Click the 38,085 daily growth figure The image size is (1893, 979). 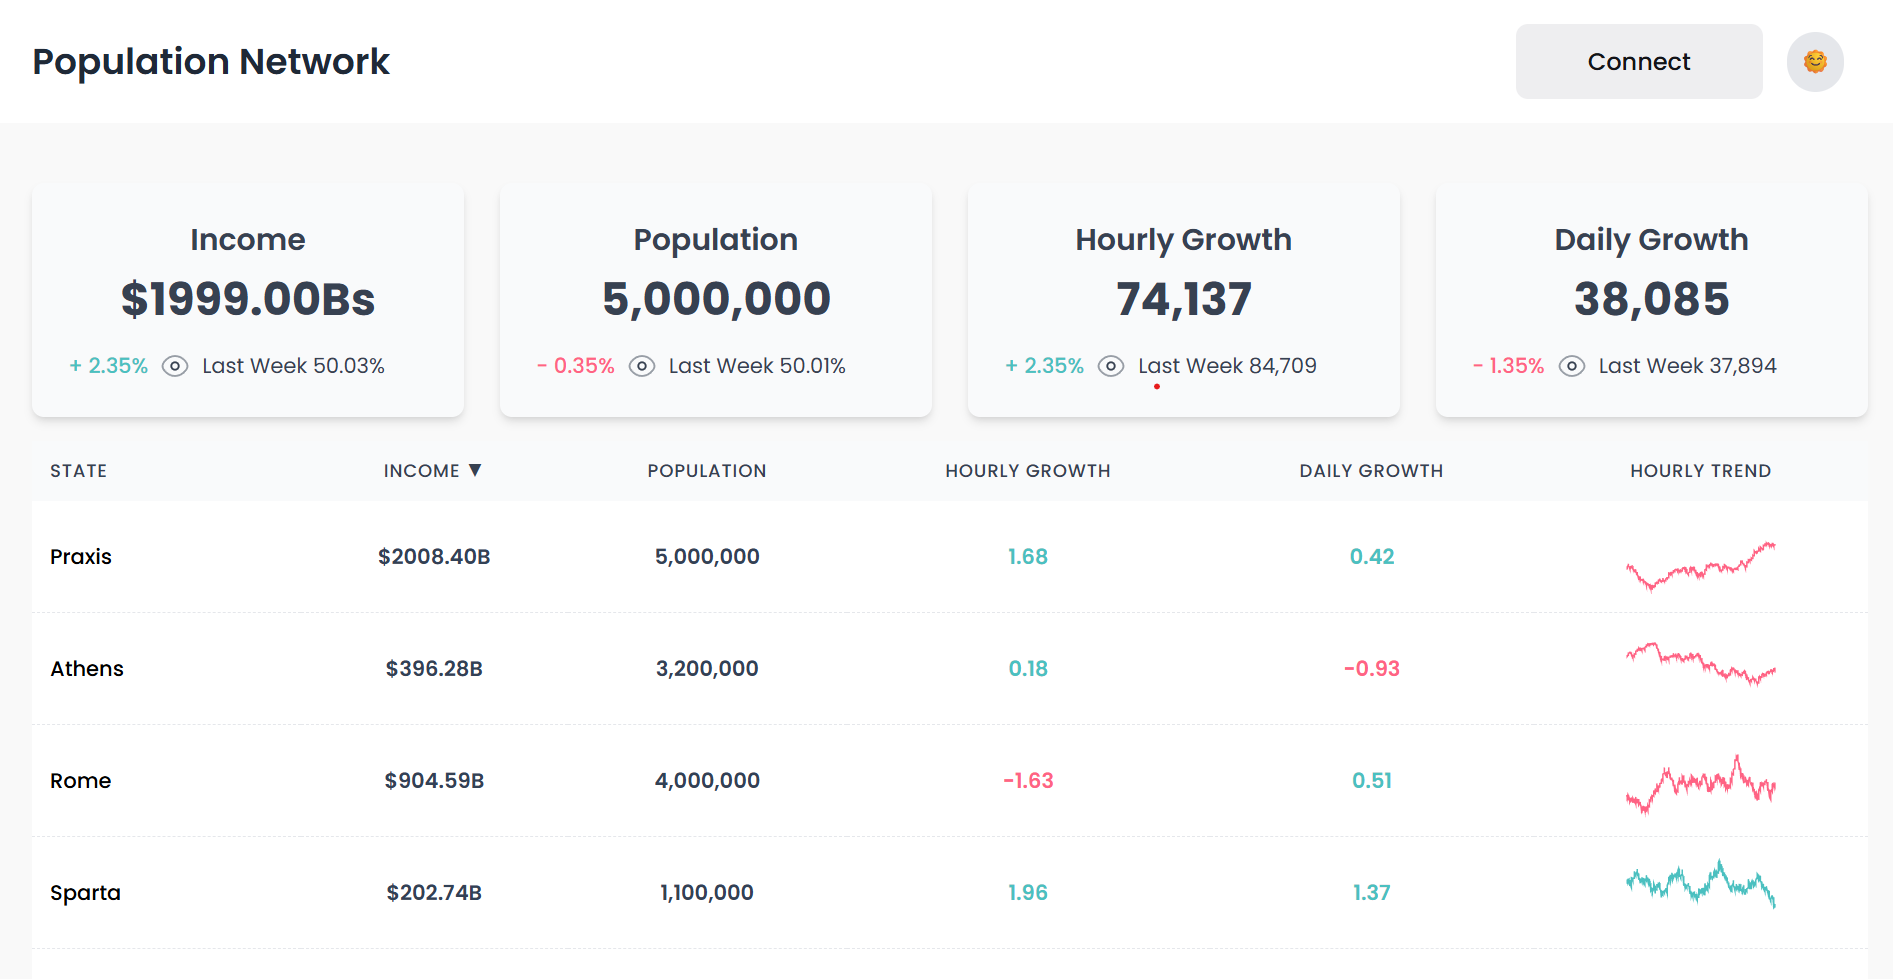click(x=1651, y=299)
